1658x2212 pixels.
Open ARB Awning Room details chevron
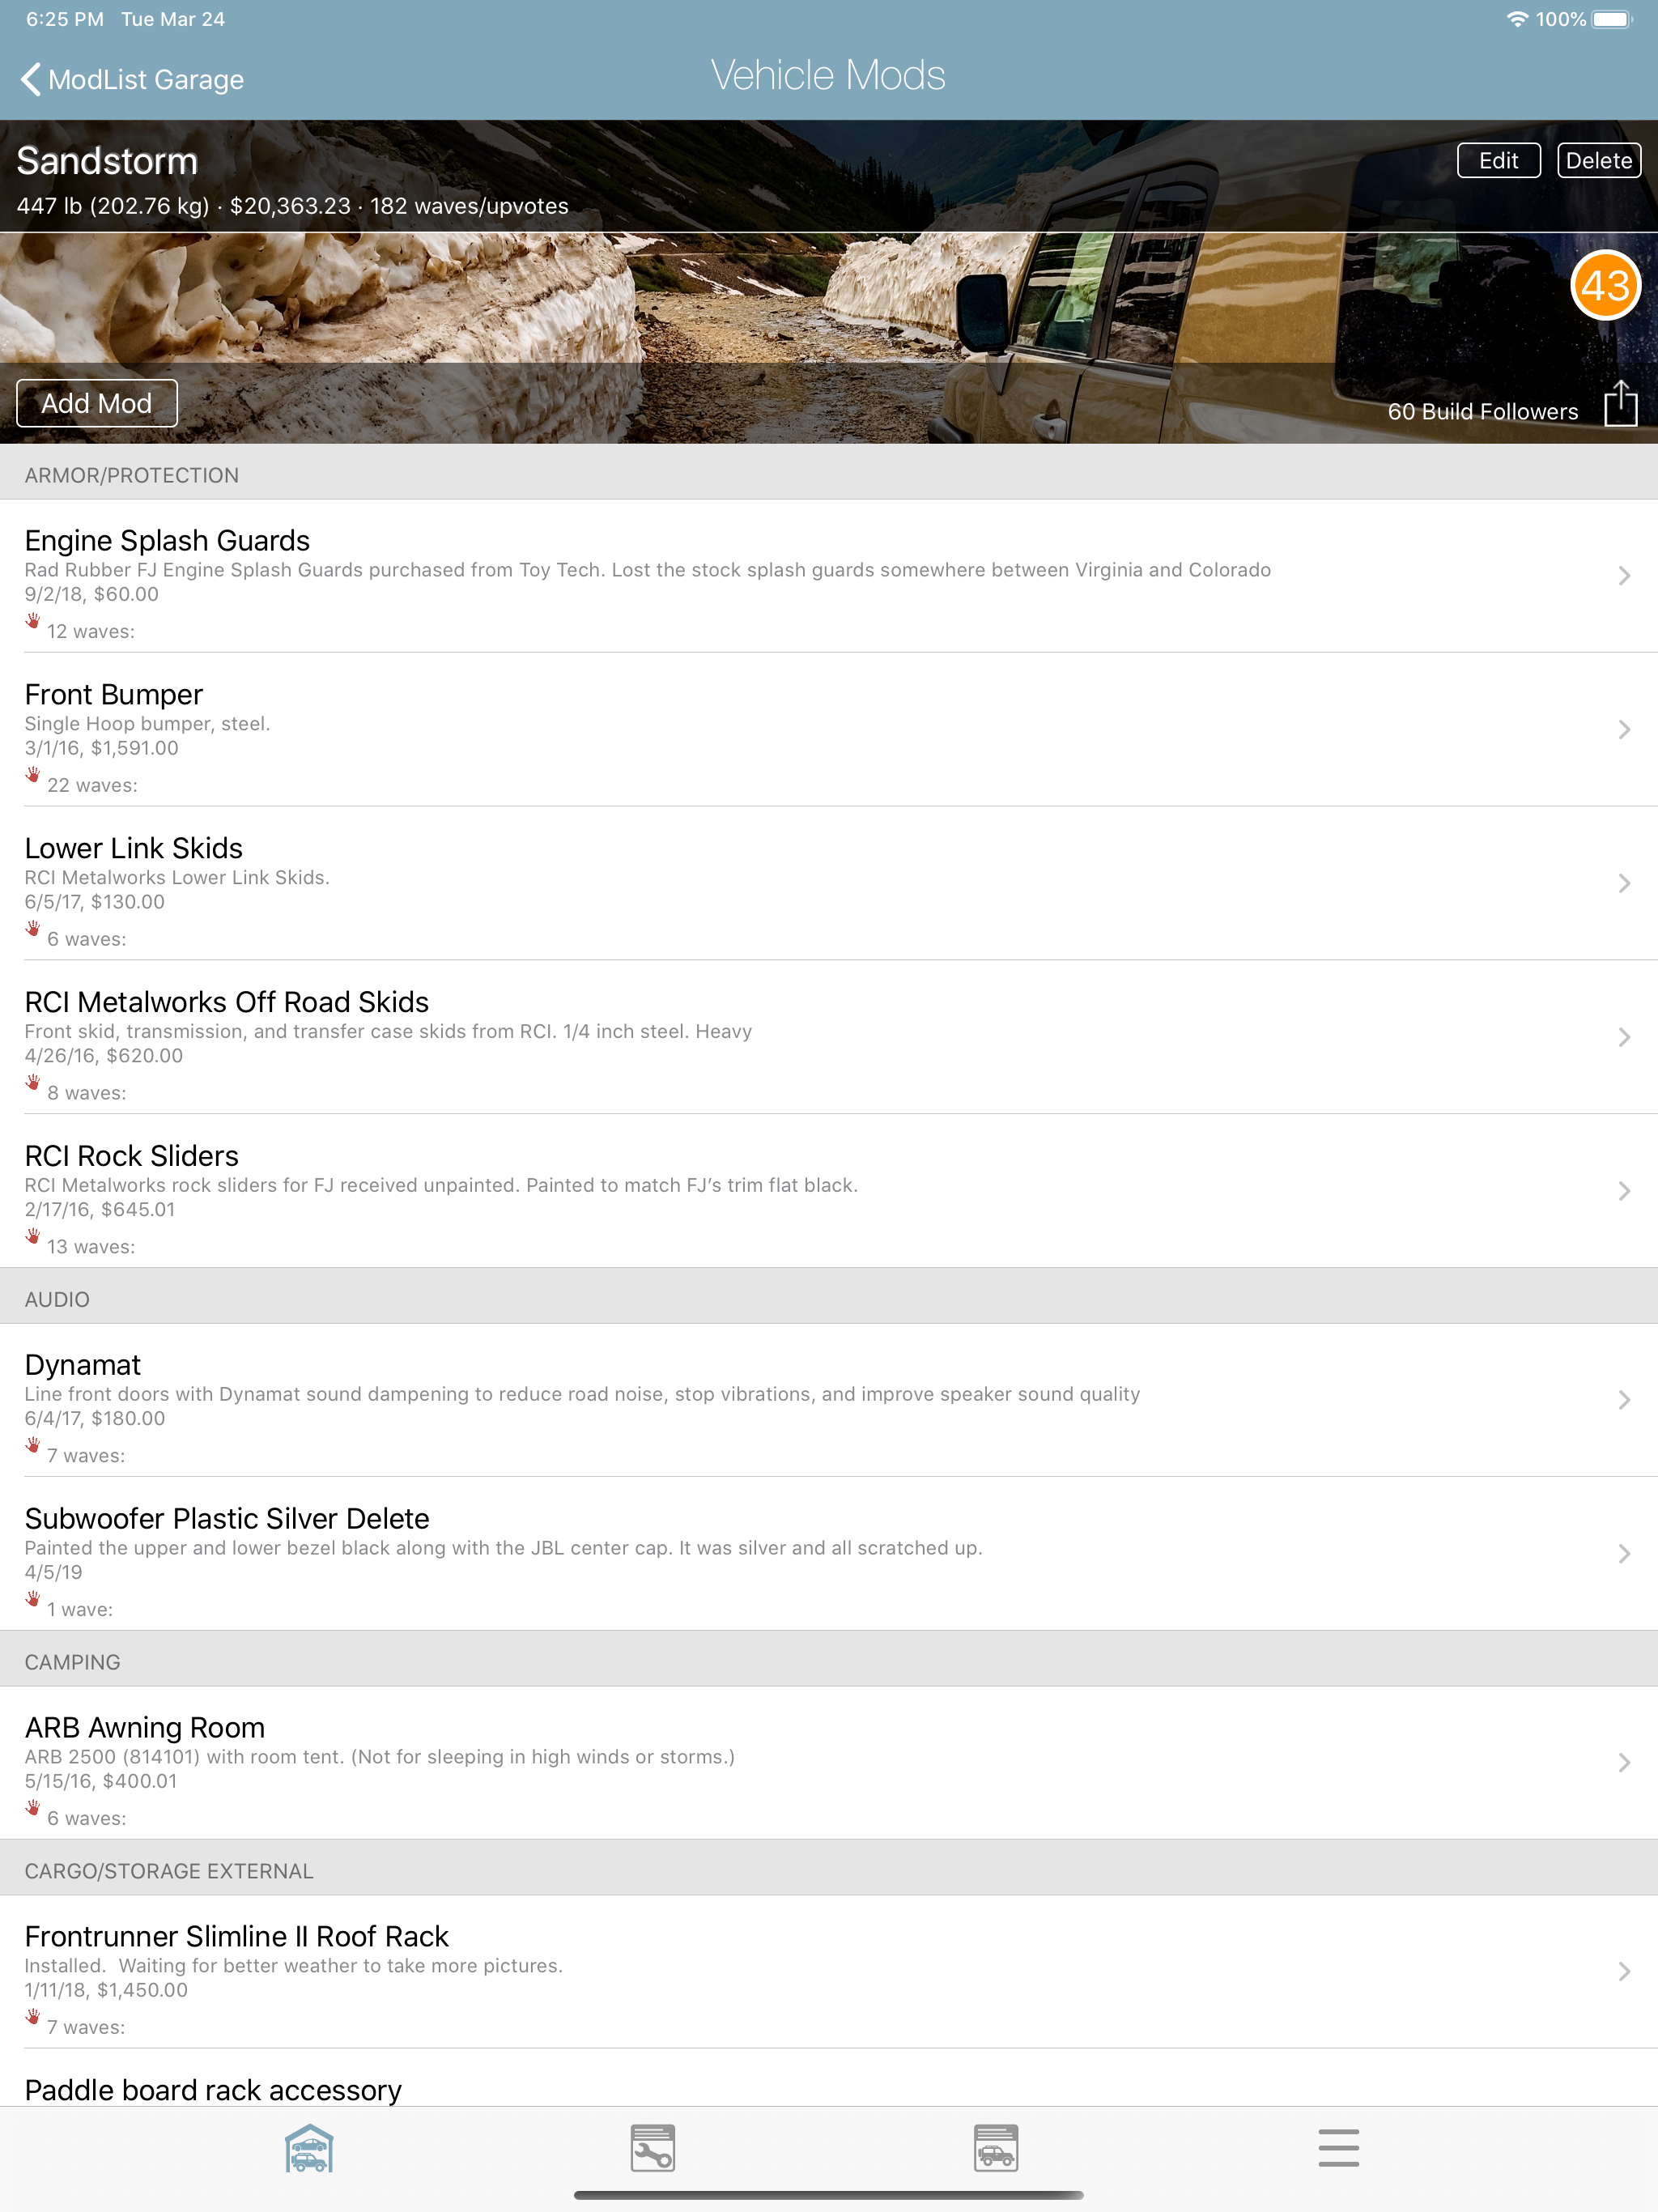pyautogui.click(x=1624, y=1763)
